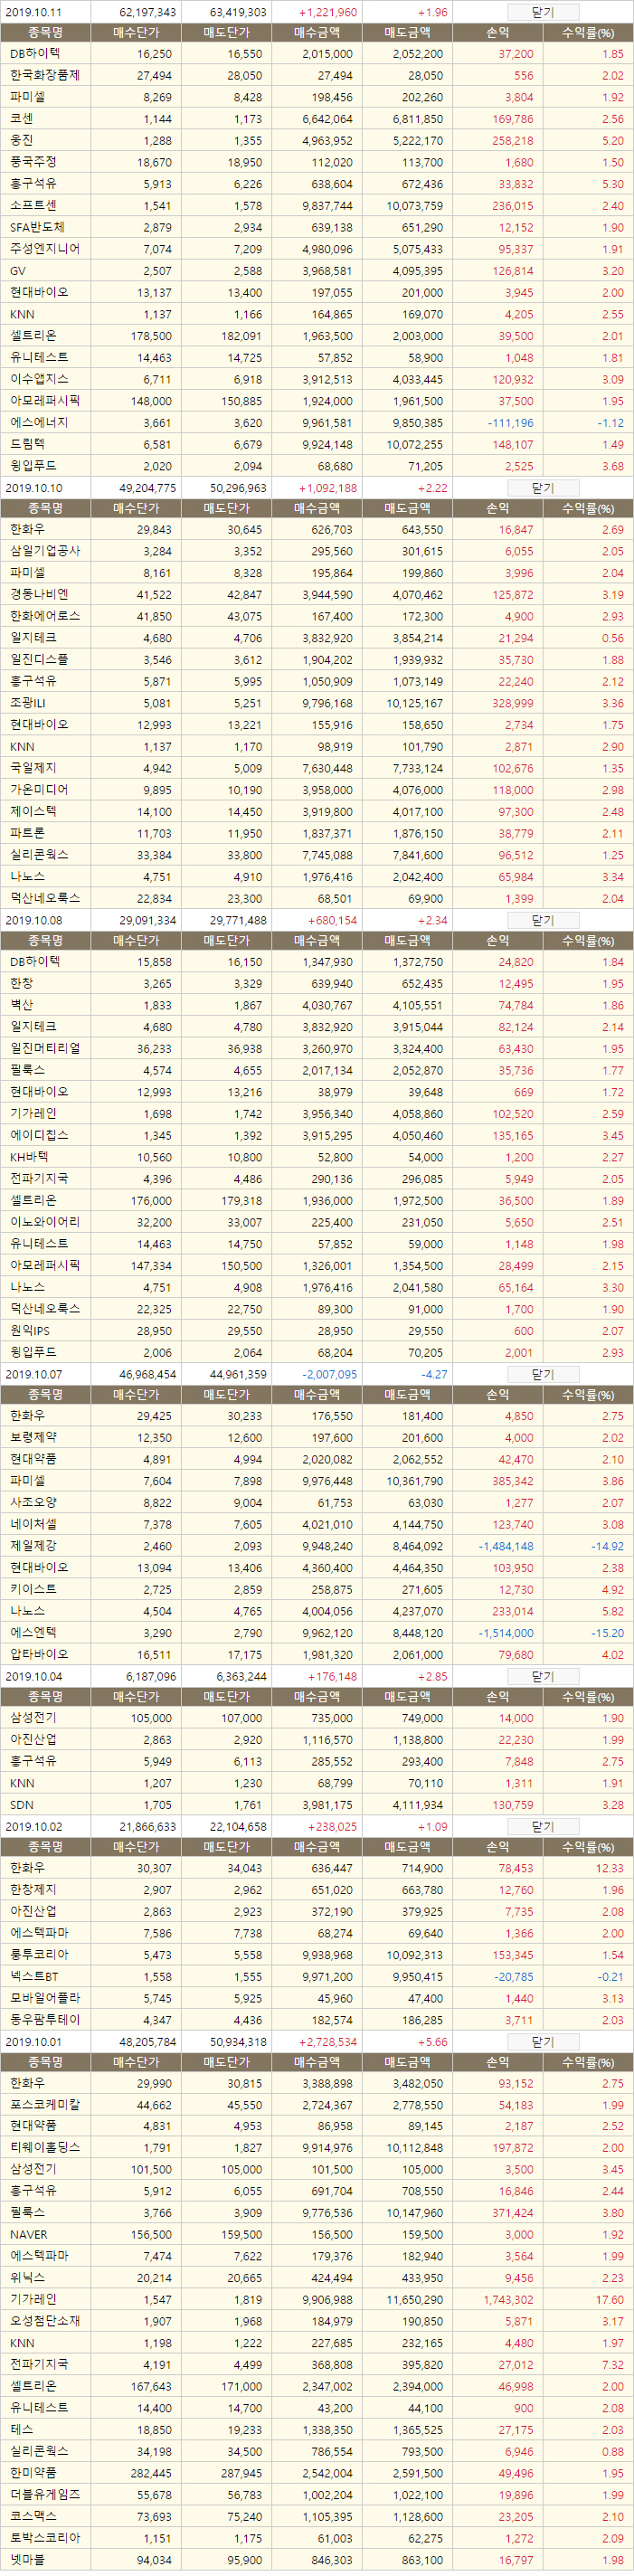Viewport: 634px width, 2576px height.
Task: Select the 일진머티리얼 stock name
Action: click(45, 1048)
